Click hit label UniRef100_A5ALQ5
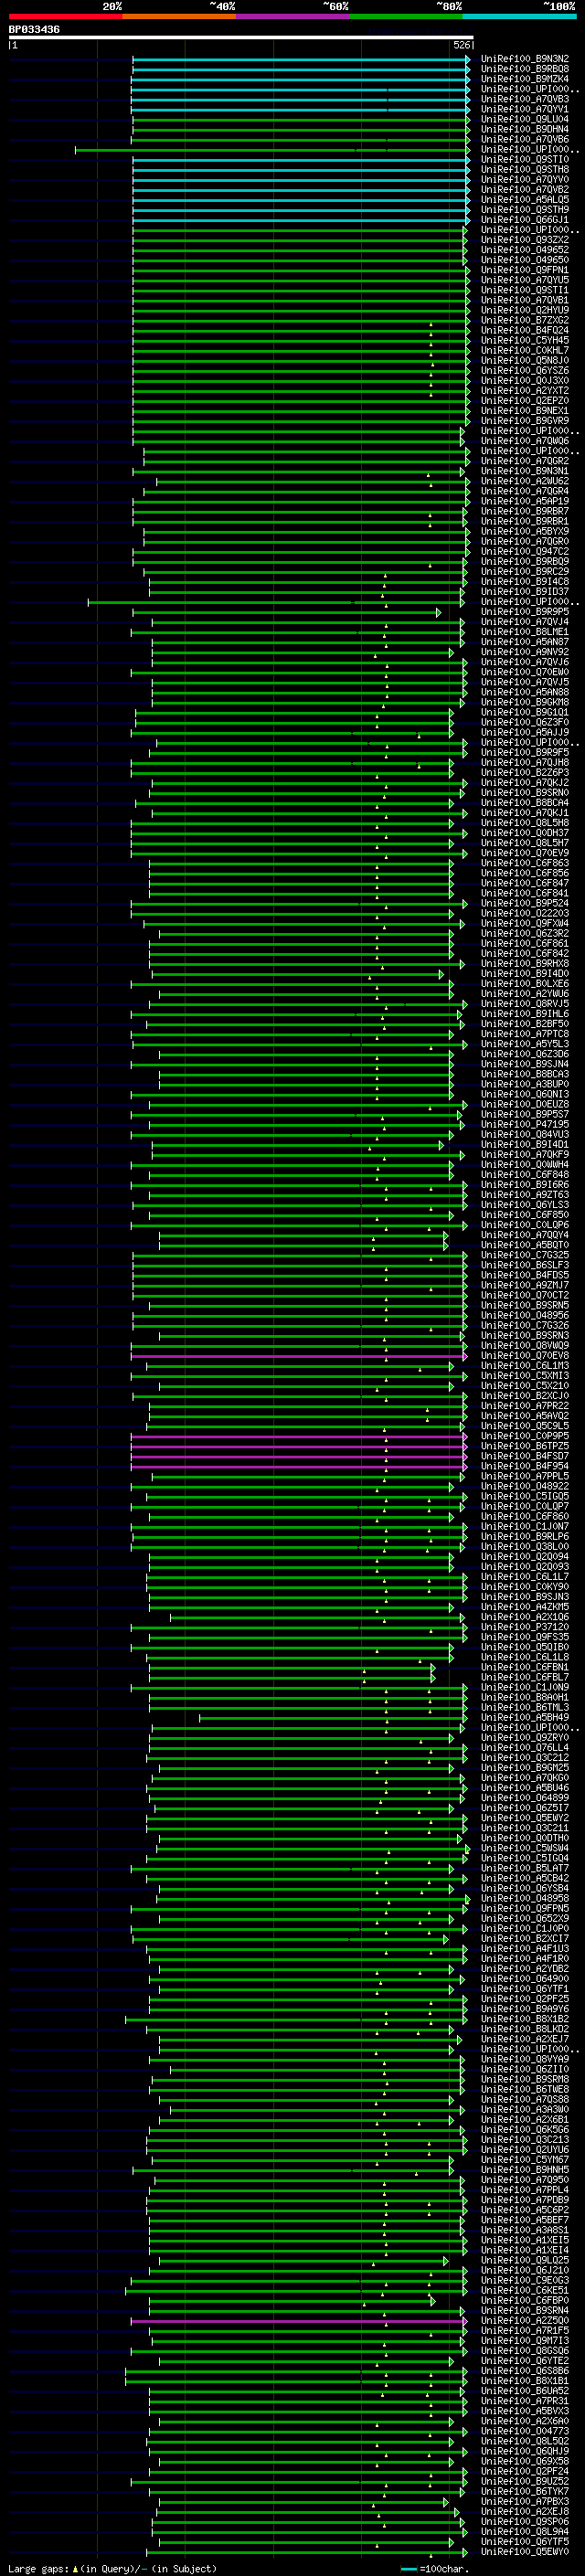 tap(525, 200)
